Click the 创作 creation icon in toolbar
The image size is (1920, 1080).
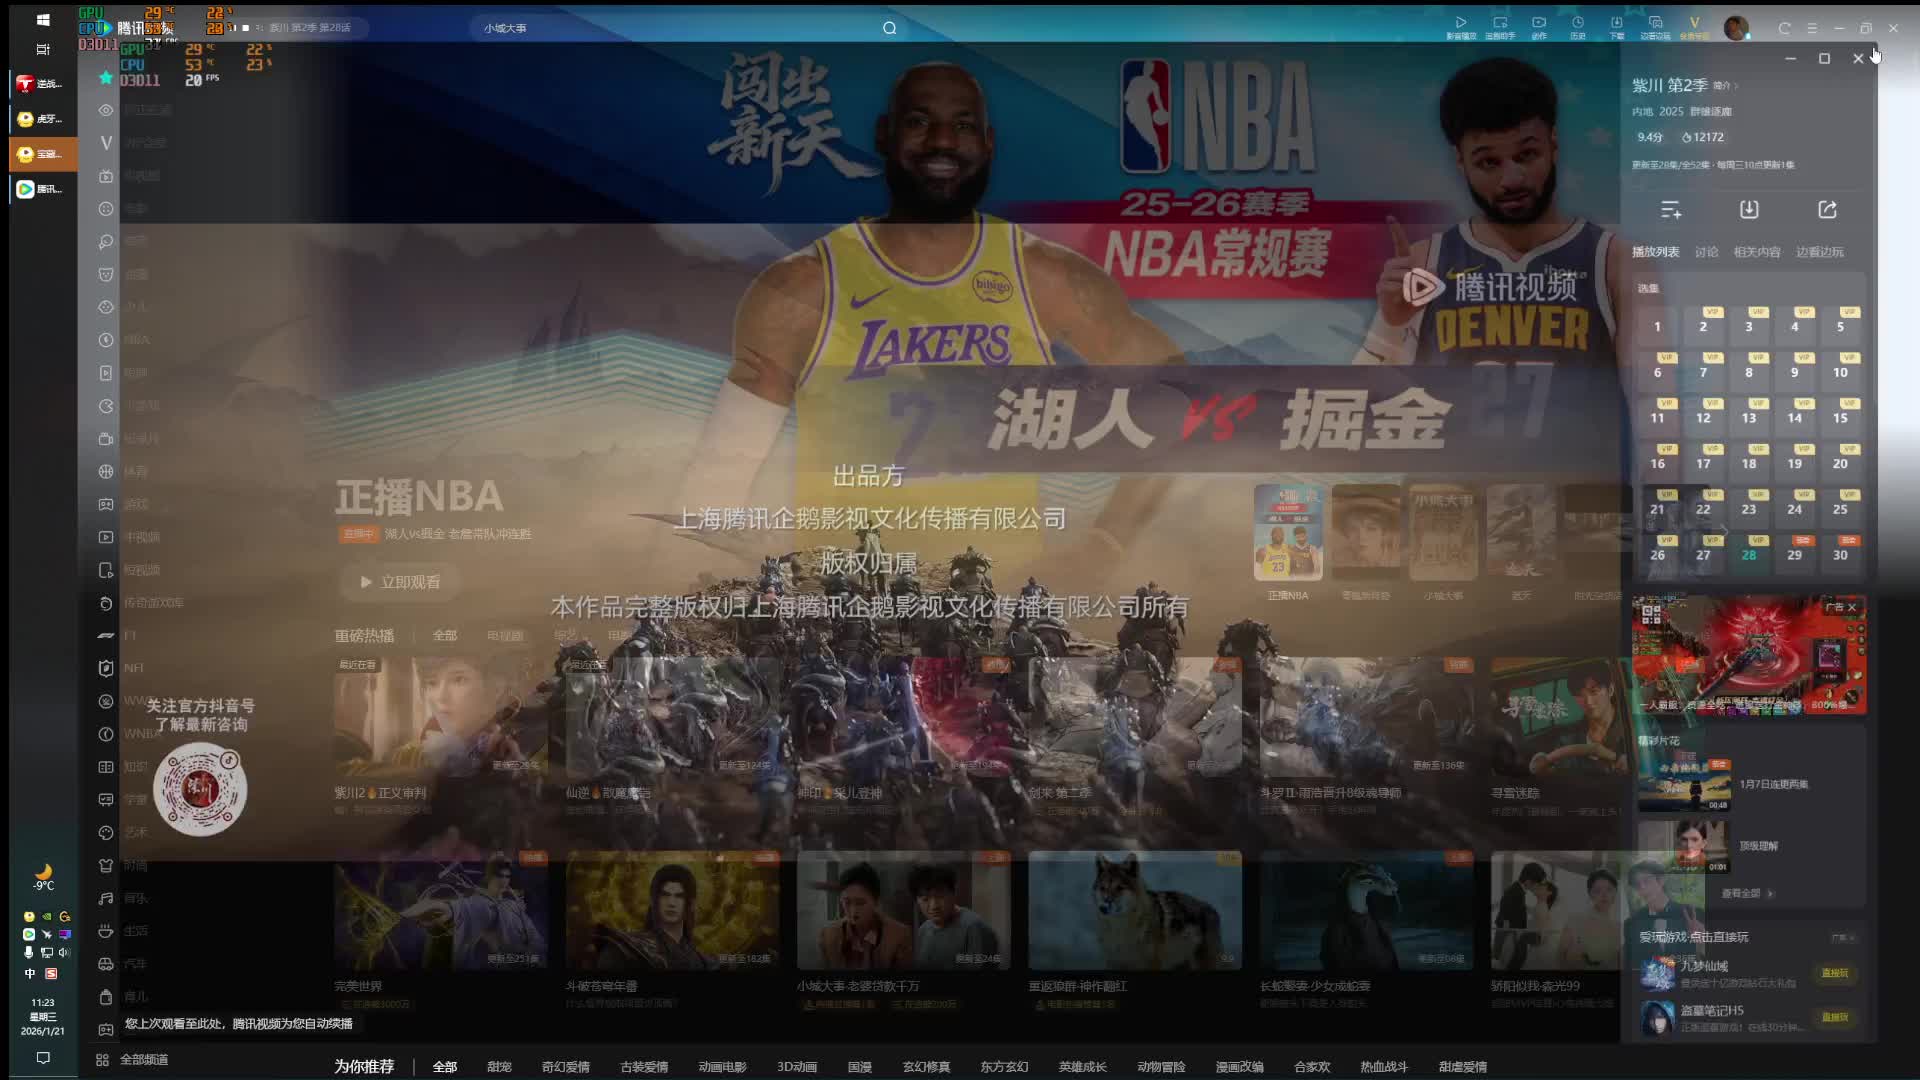click(x=1538, y=26)
